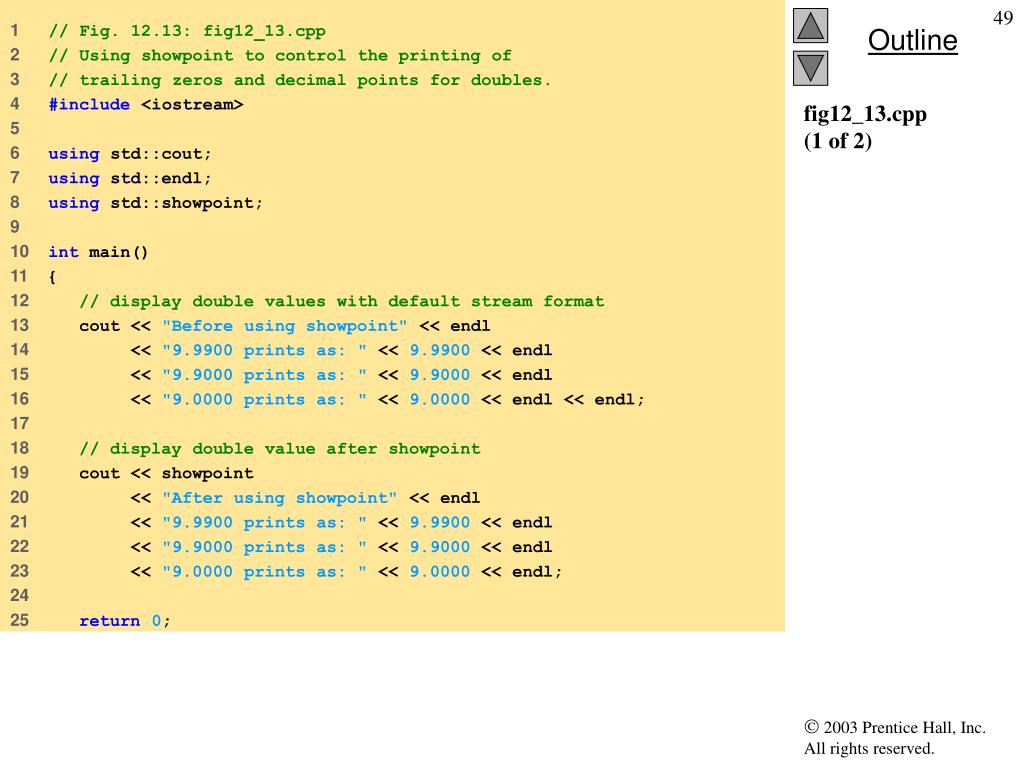
Task: Click '#include <iostream>' on line 4
Action: 146,104
